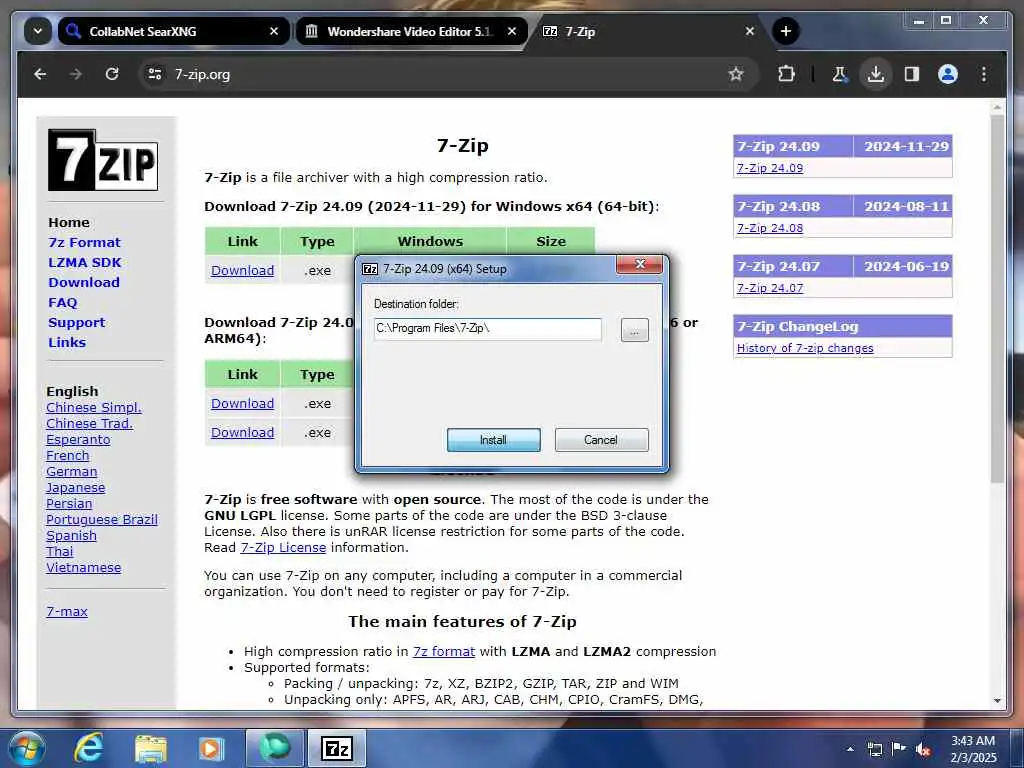Open the 7-Zip 24.07 news link
This screenshot has width=1024, height=768.
click(x=770, y=288)
